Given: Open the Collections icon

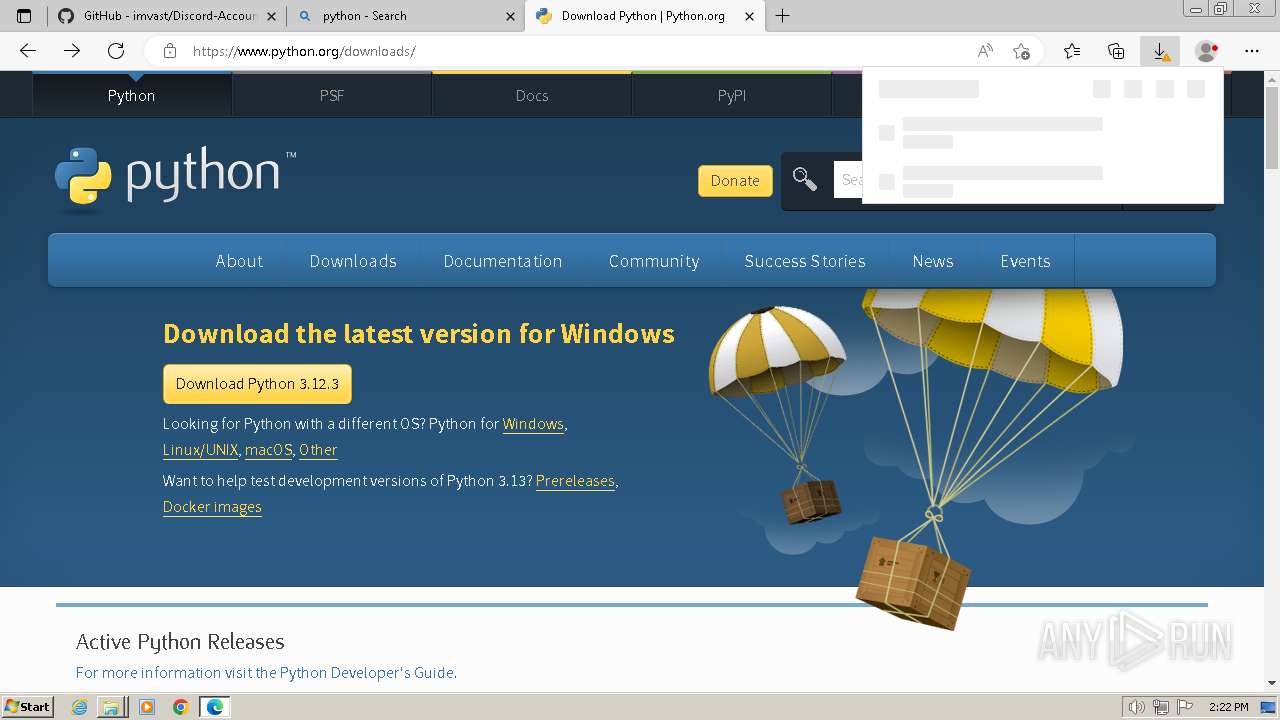Looking at the screenshot, I should [x=1116, y=51].
